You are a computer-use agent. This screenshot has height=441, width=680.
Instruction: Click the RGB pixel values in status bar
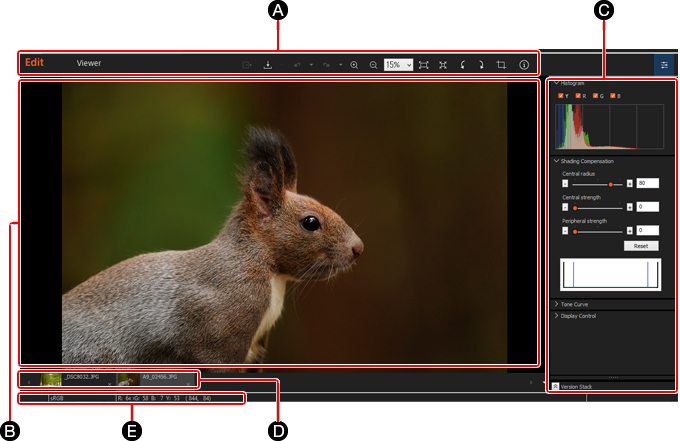coord(149,398)
